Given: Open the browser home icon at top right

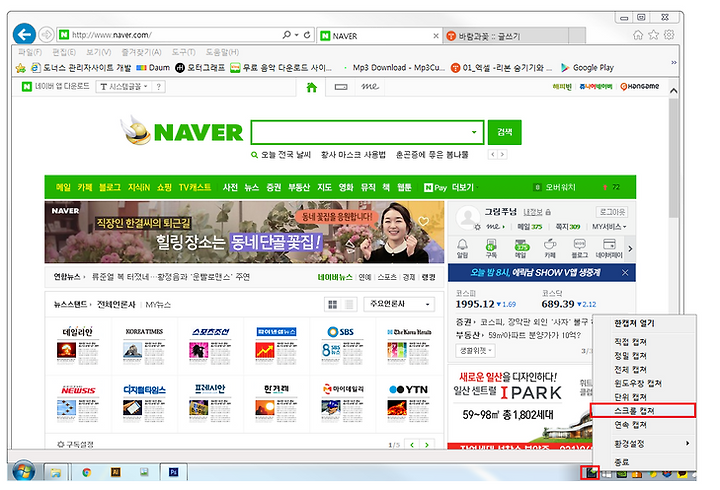Looking at the screenshot, I should [638, 35].
